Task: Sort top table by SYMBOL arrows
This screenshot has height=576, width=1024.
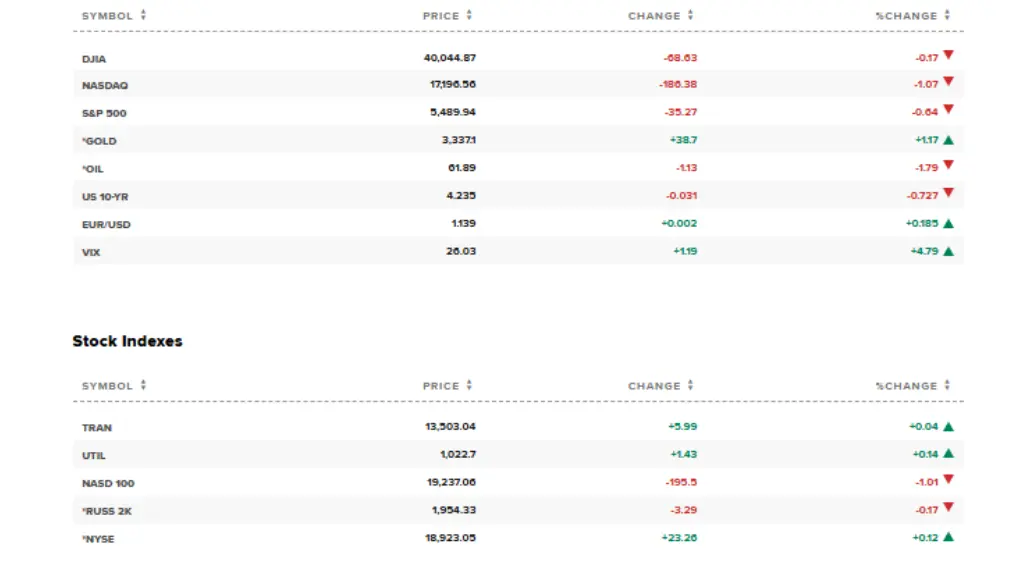Action: point(143,15)
